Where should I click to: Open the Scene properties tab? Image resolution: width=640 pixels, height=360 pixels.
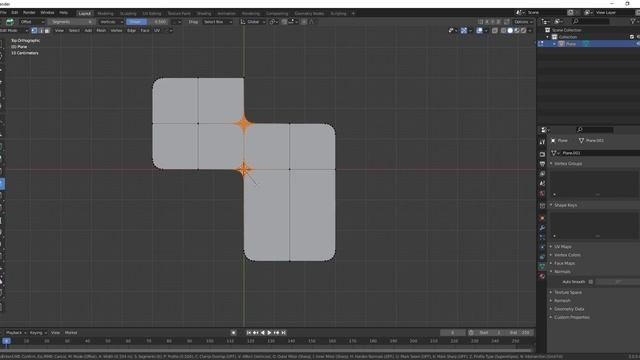point(542,184)
